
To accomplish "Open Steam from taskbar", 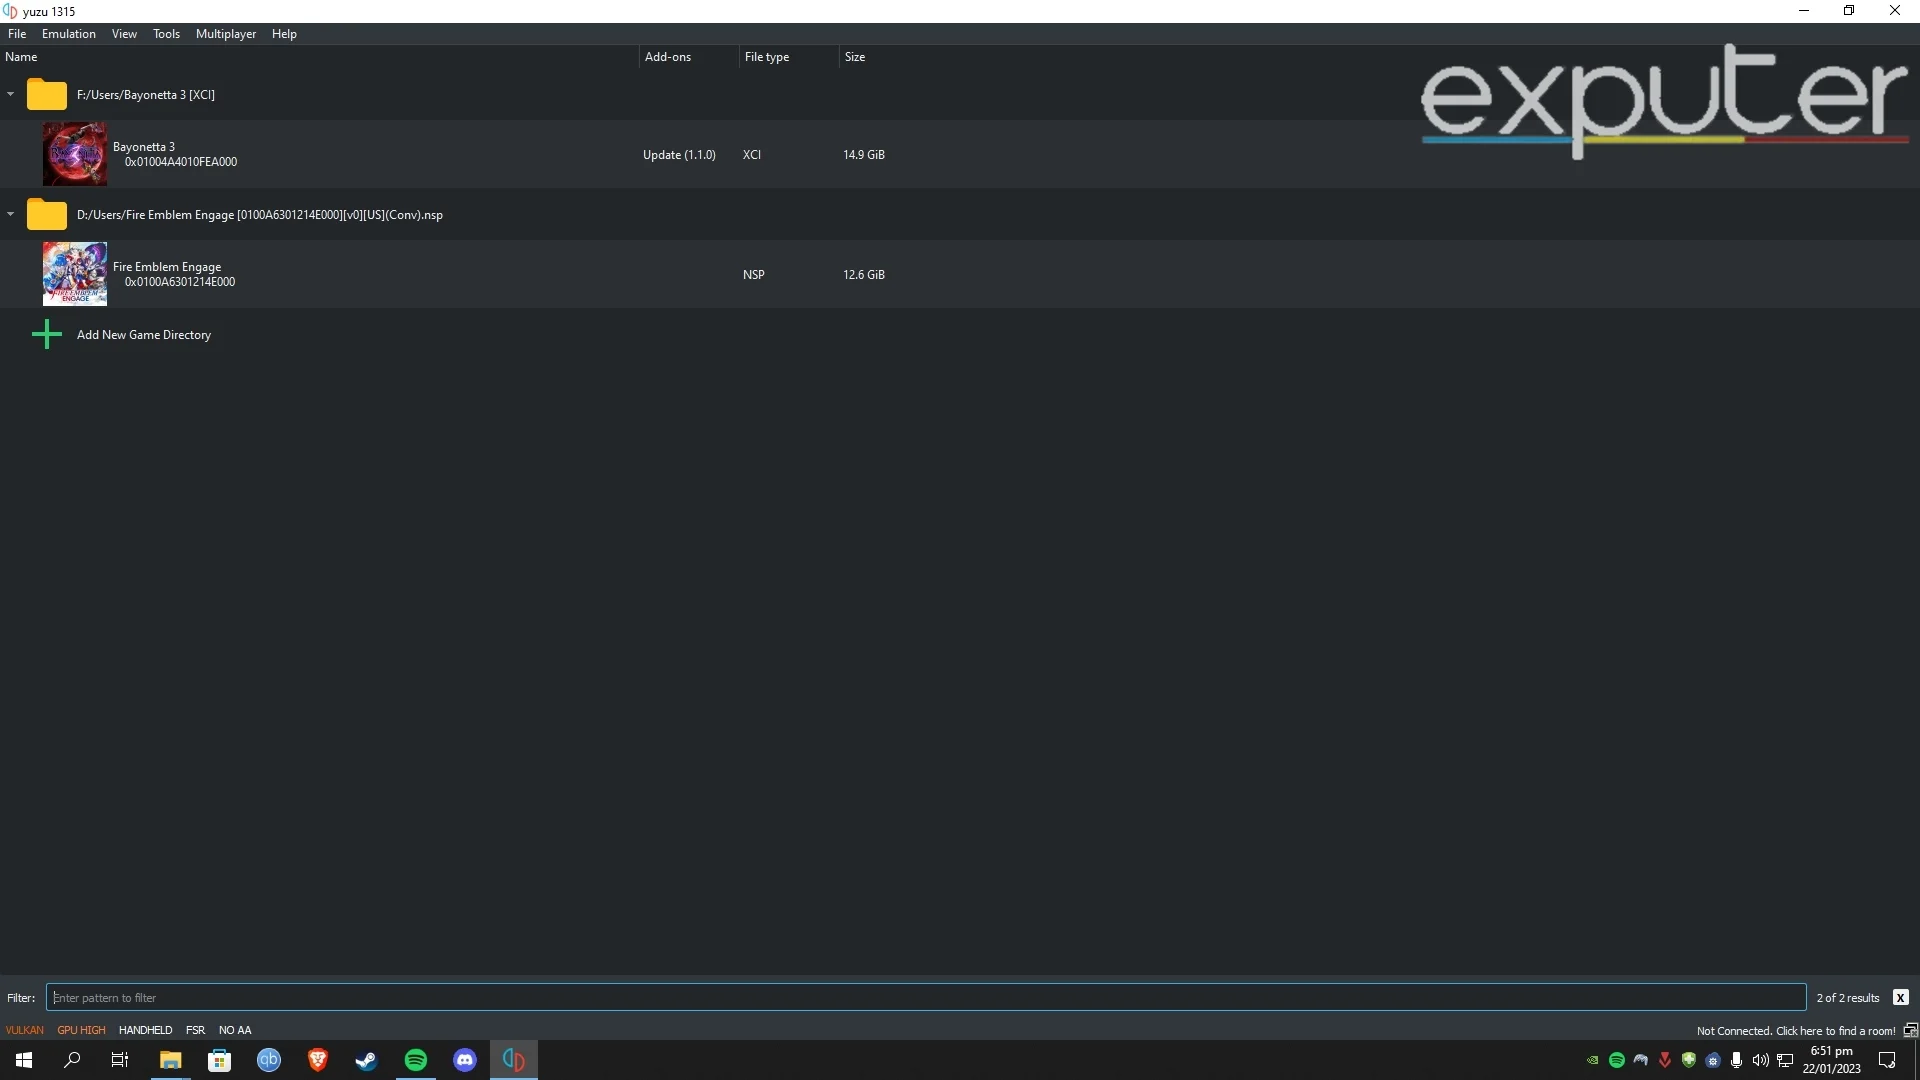I will (x=366, y=1060).
